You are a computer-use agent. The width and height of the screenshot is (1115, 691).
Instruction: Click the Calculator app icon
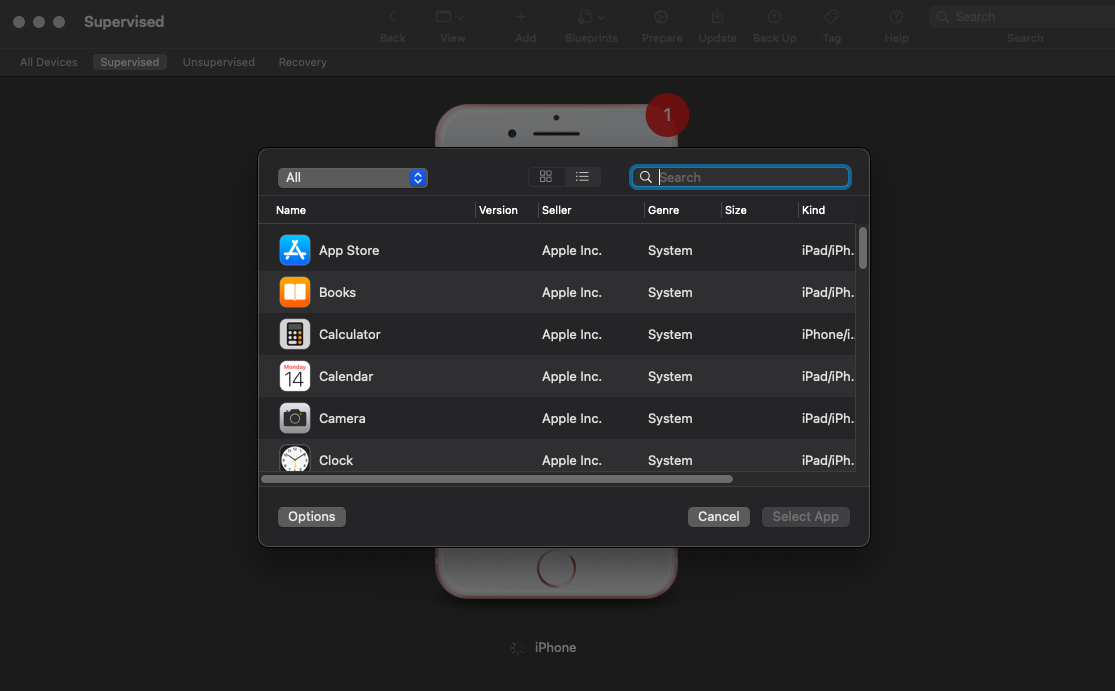294,334
